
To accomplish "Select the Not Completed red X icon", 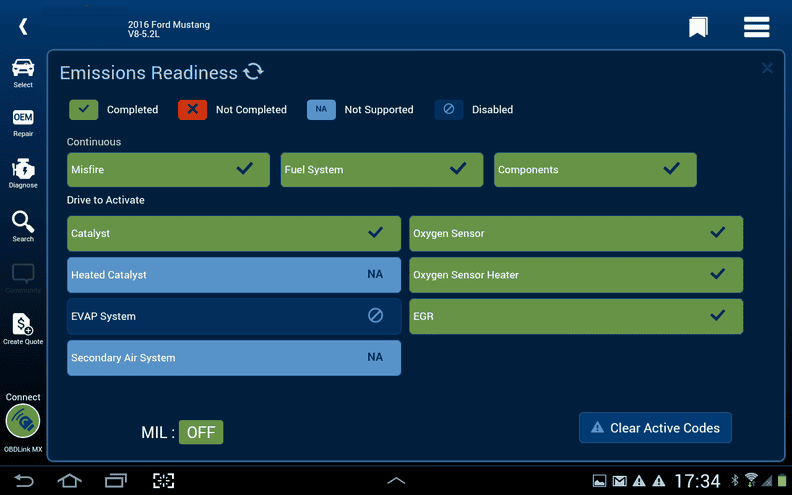I will tap(192, 110).
